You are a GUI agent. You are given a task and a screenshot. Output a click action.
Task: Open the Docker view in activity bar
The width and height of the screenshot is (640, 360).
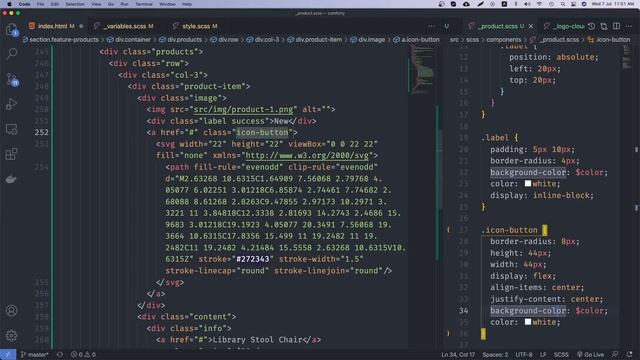coord(11,179)
